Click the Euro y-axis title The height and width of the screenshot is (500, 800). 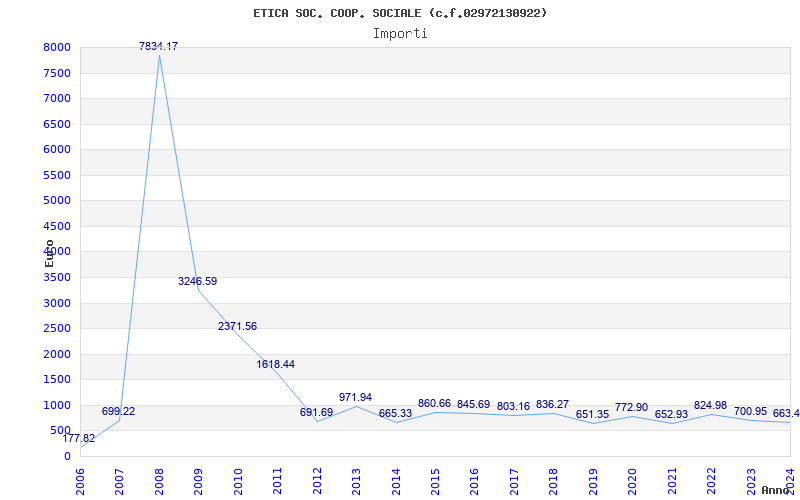(49, 253)
